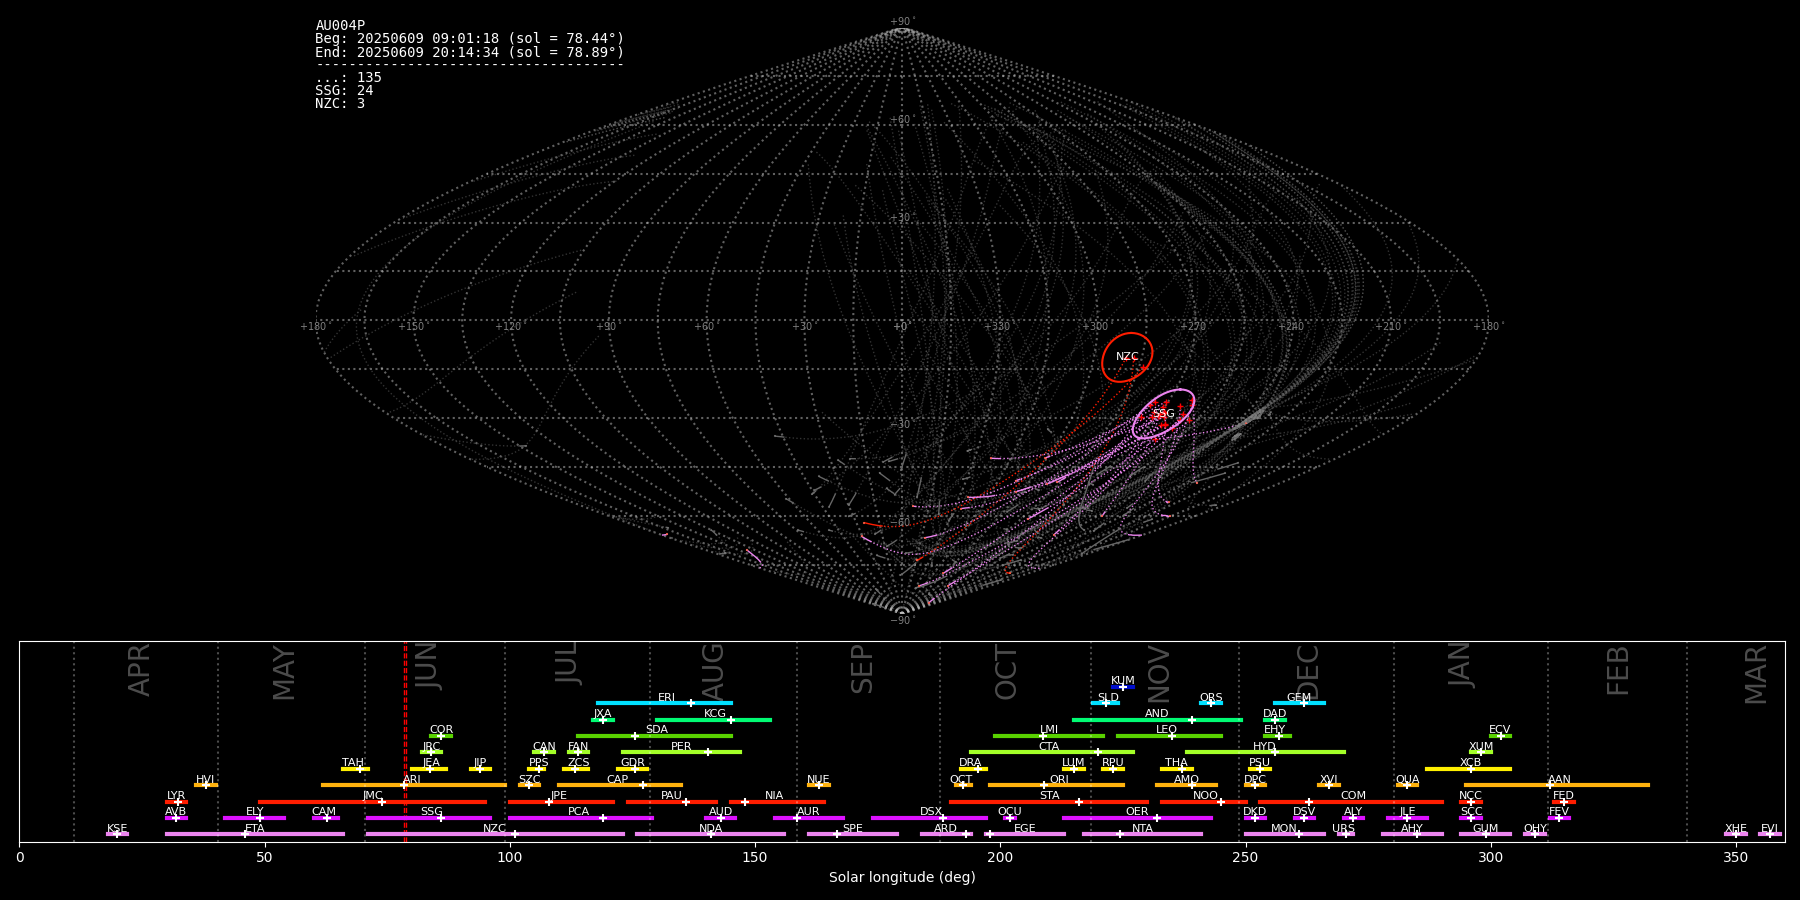Select the magenta PCA shower bar
The image size is (1800, 900).
coord(580,818)
